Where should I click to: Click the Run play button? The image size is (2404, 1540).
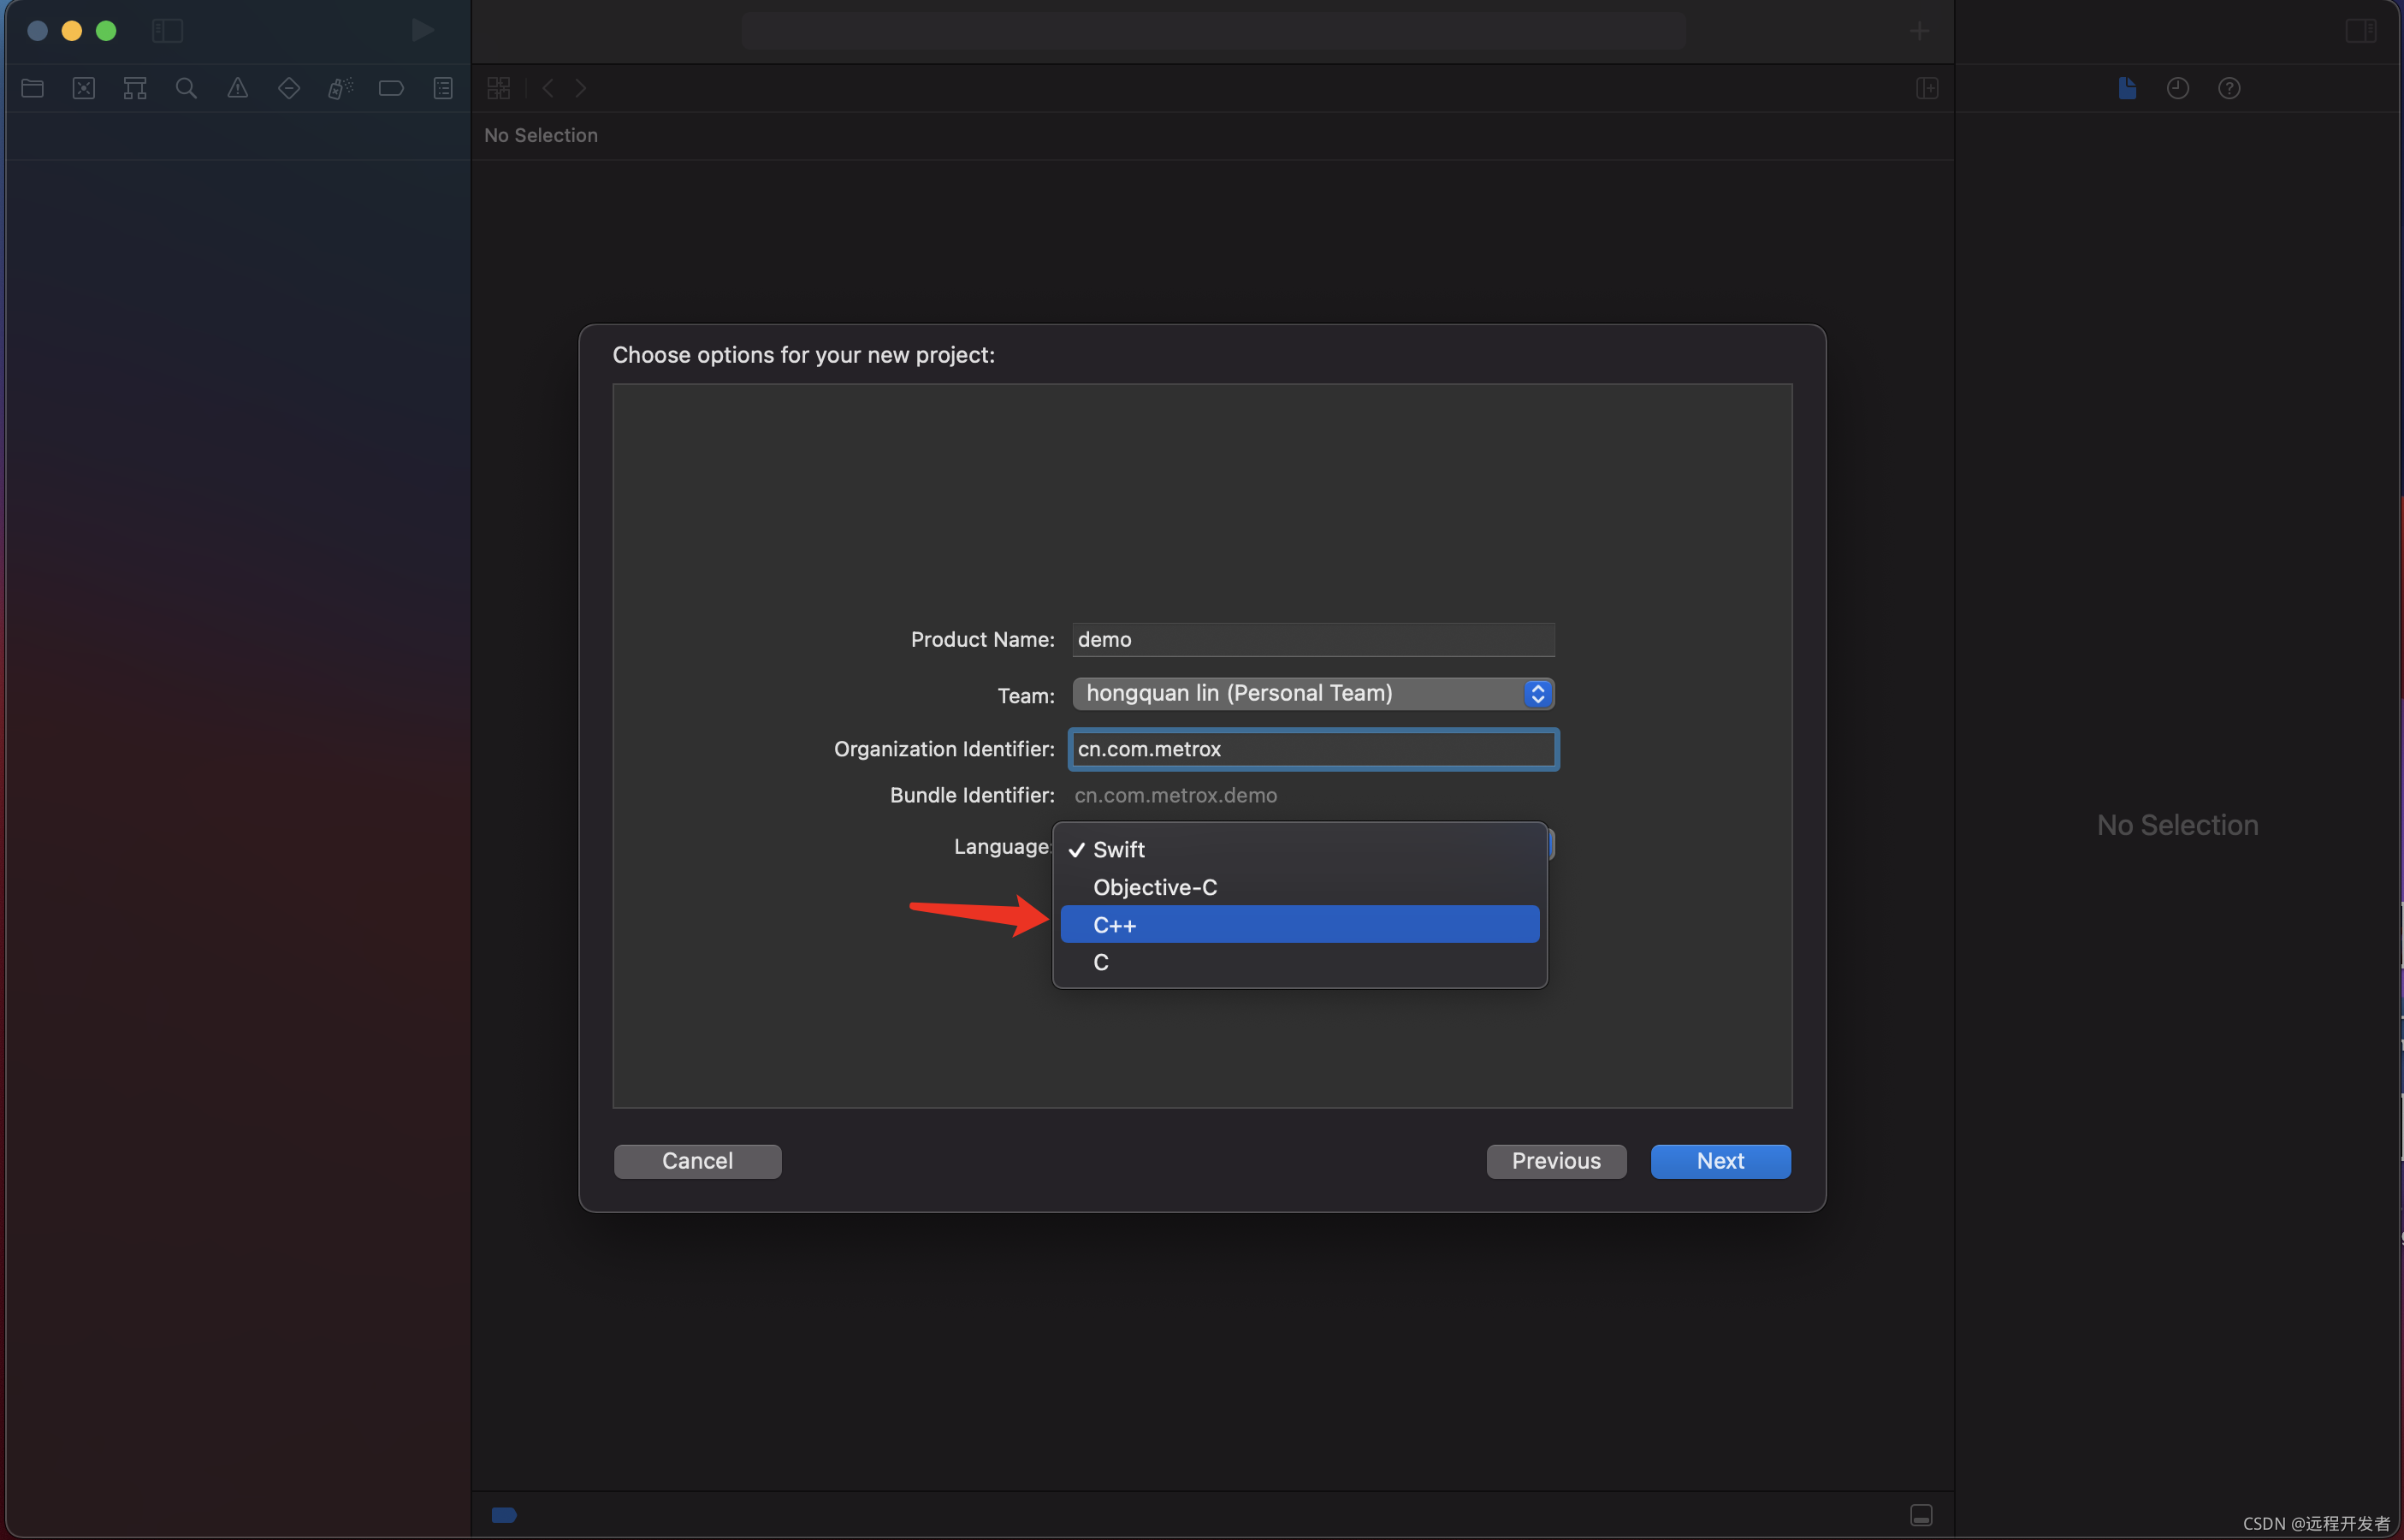click(x=423, y=30)
